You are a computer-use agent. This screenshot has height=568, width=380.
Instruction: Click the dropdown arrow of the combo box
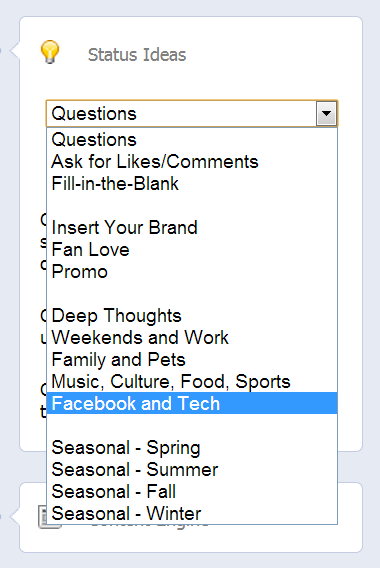coord(326,113)
